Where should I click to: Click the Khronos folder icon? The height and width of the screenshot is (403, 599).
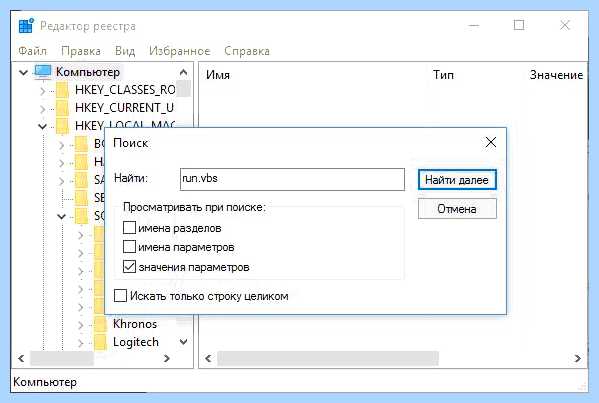tap(100, 324)
